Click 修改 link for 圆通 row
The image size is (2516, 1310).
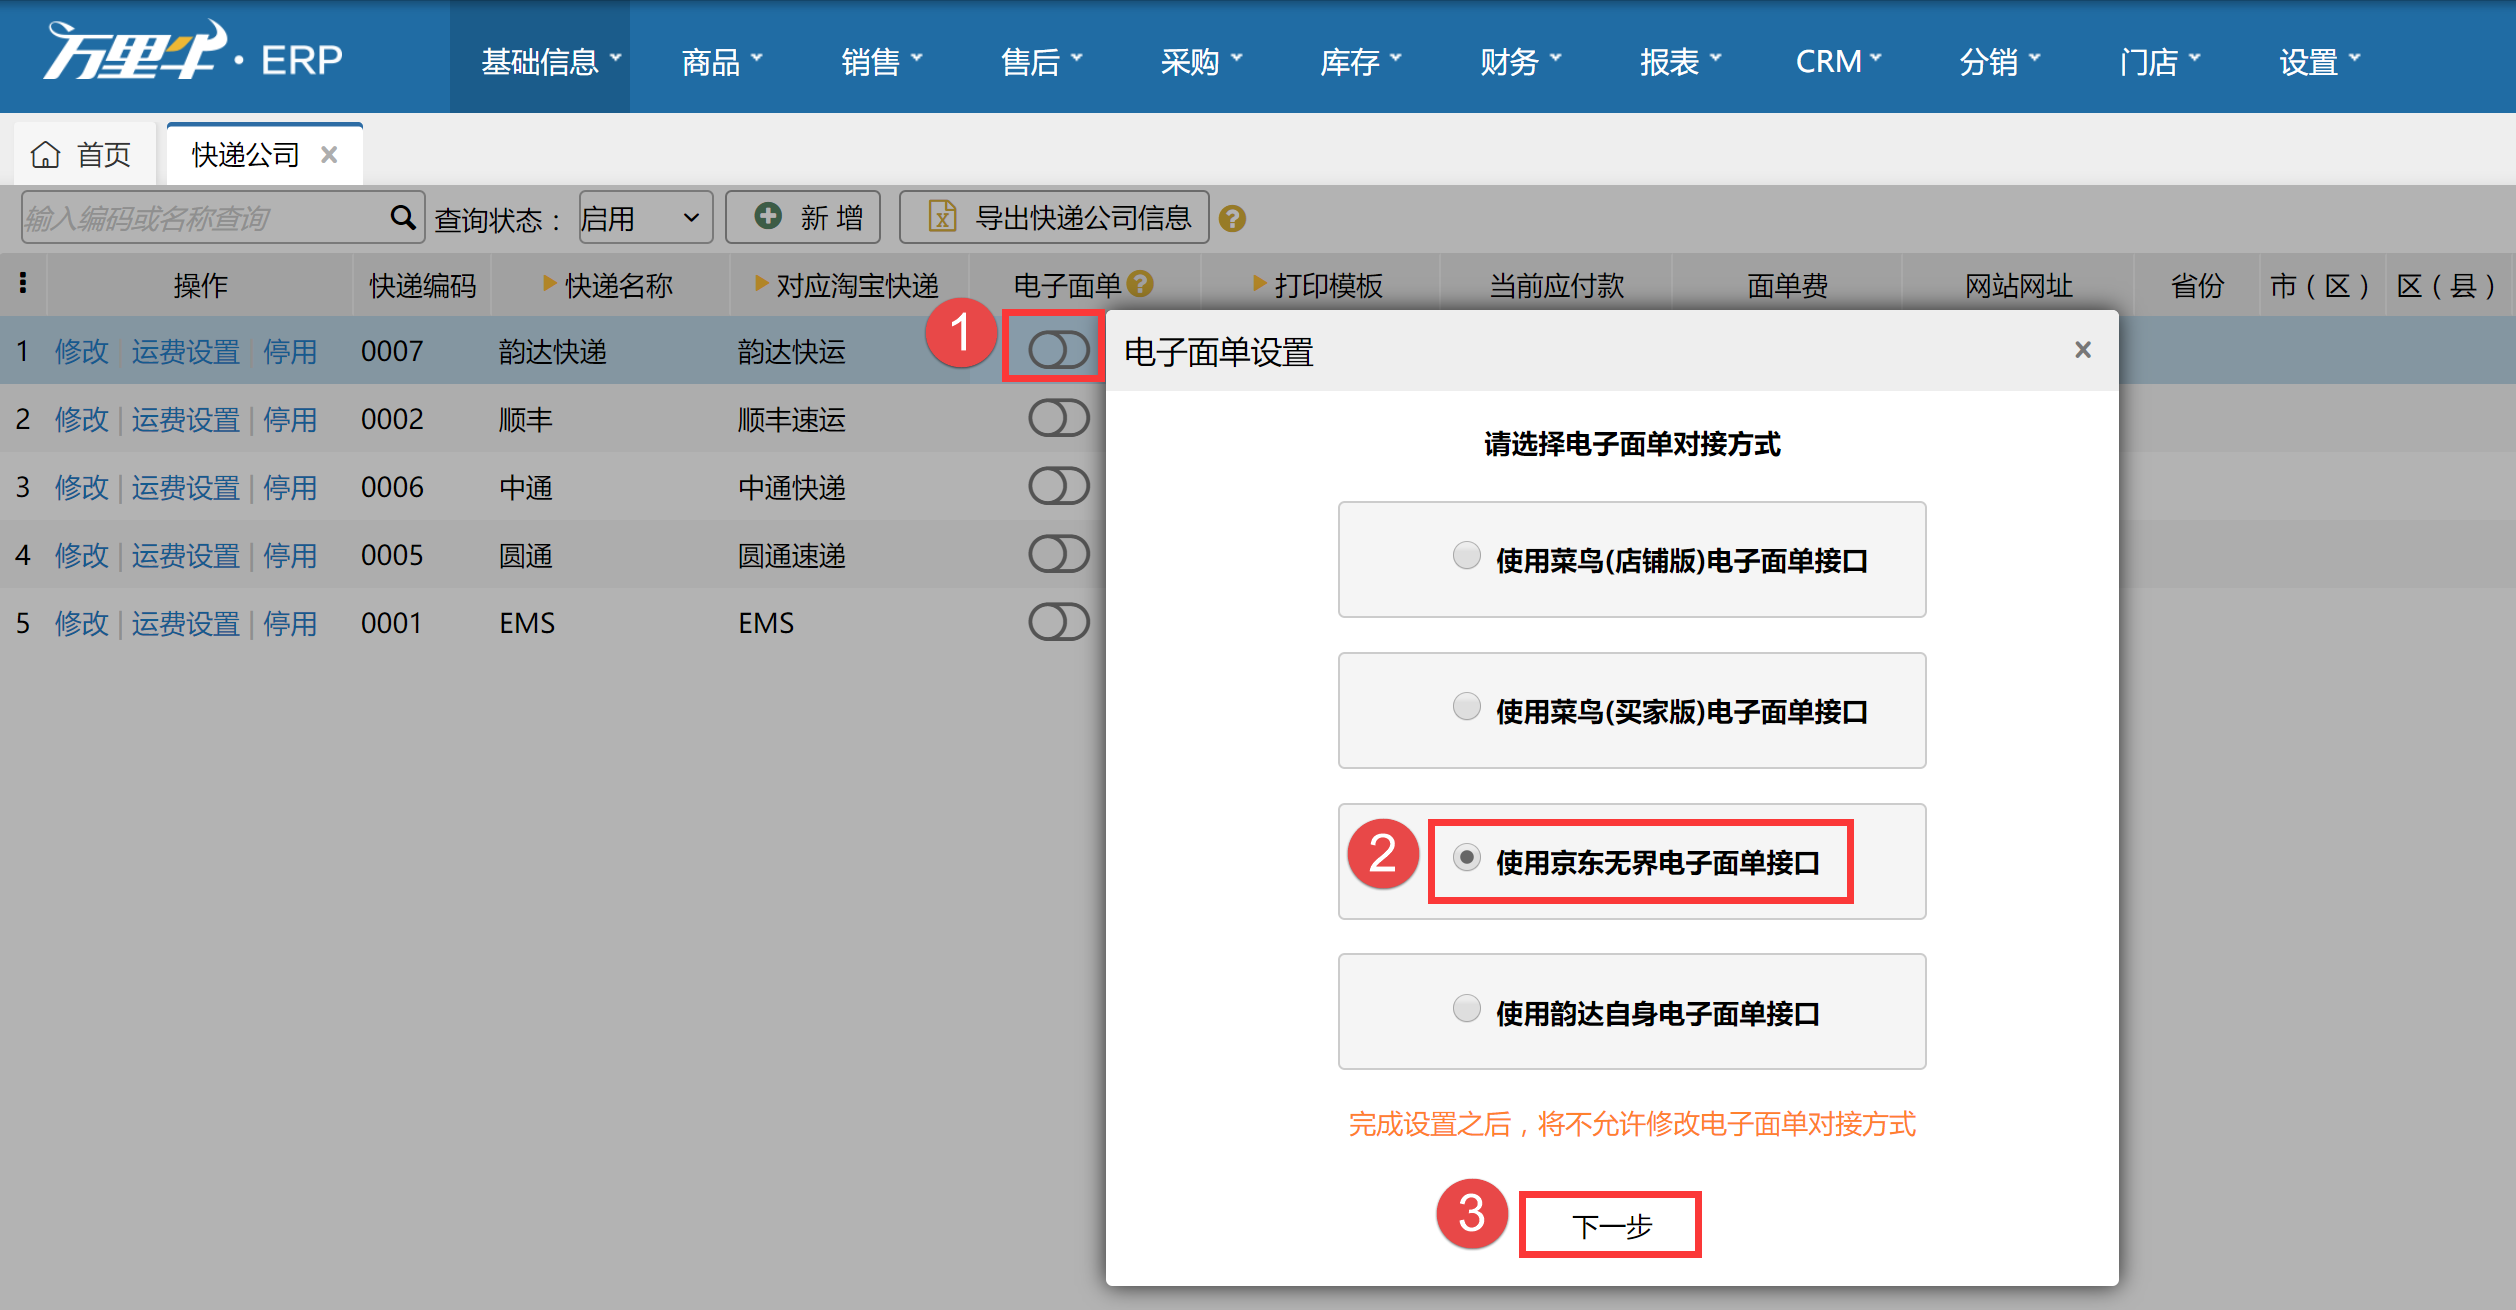82,555
